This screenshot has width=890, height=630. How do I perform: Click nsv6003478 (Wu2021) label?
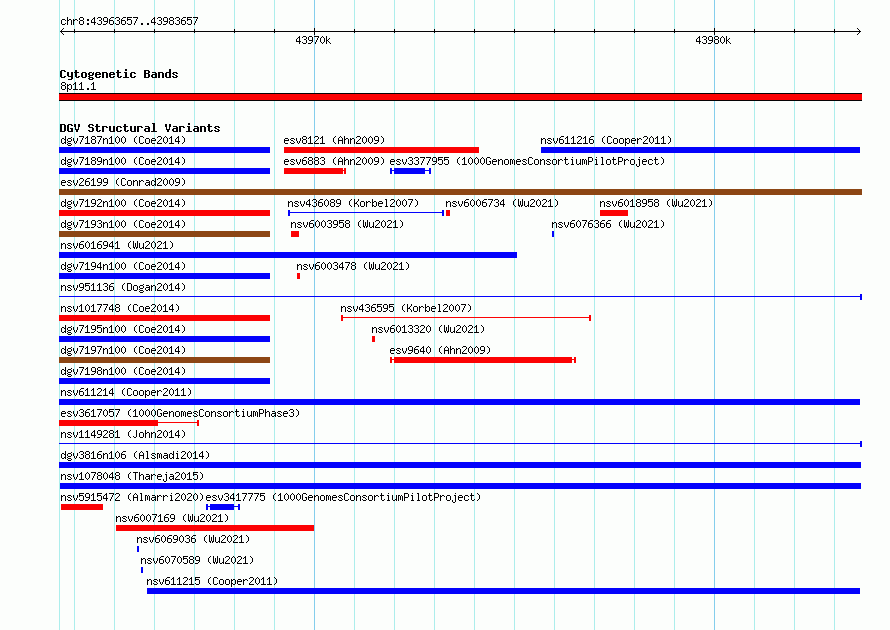coord(352,266)
